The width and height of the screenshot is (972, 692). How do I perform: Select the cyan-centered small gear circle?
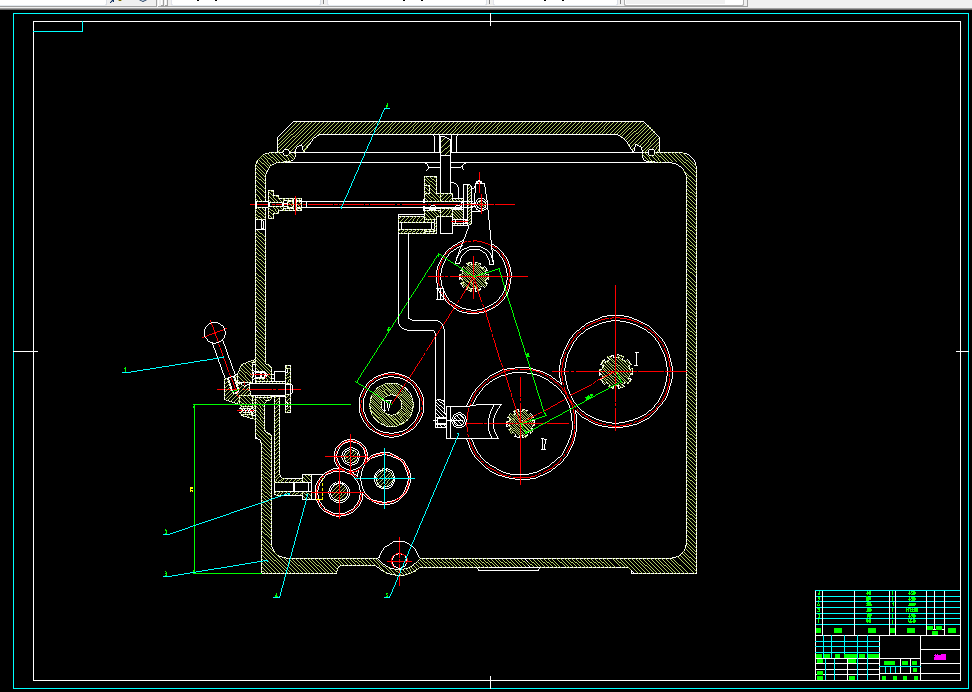pos(385,478)
